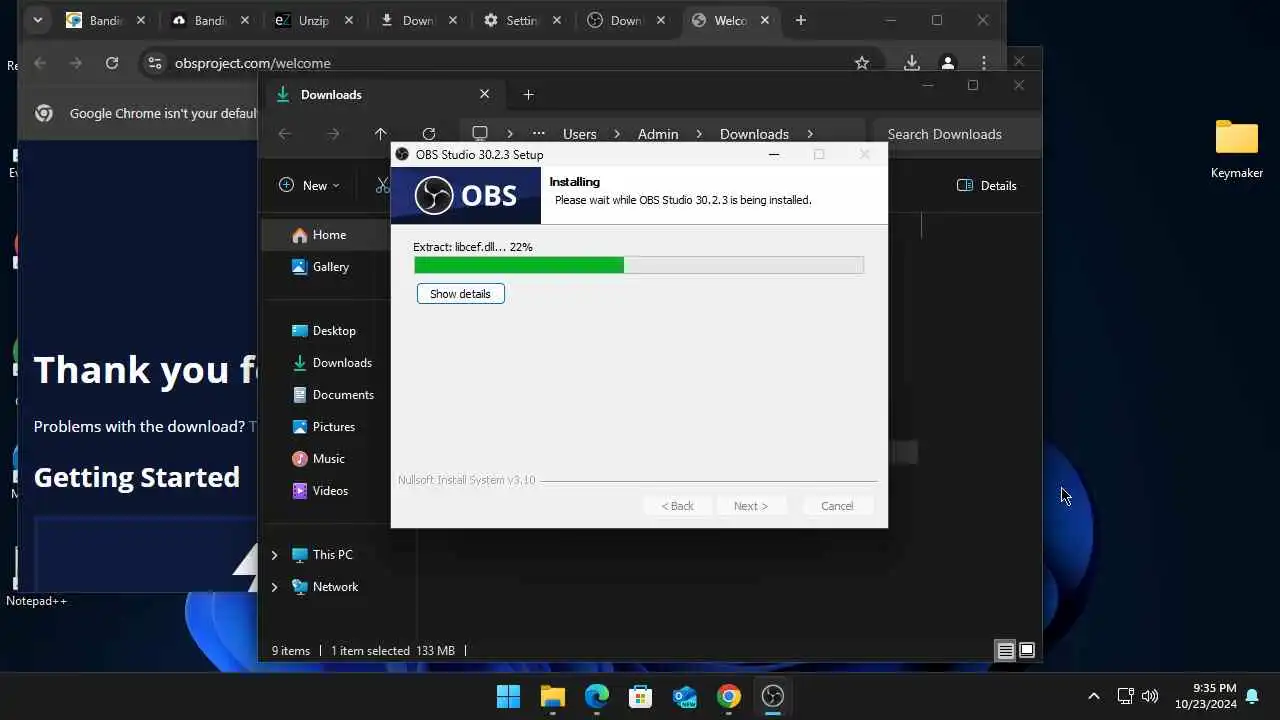Click the Search Downloads field
The image size is (1280, 720).
coord(957,134)
